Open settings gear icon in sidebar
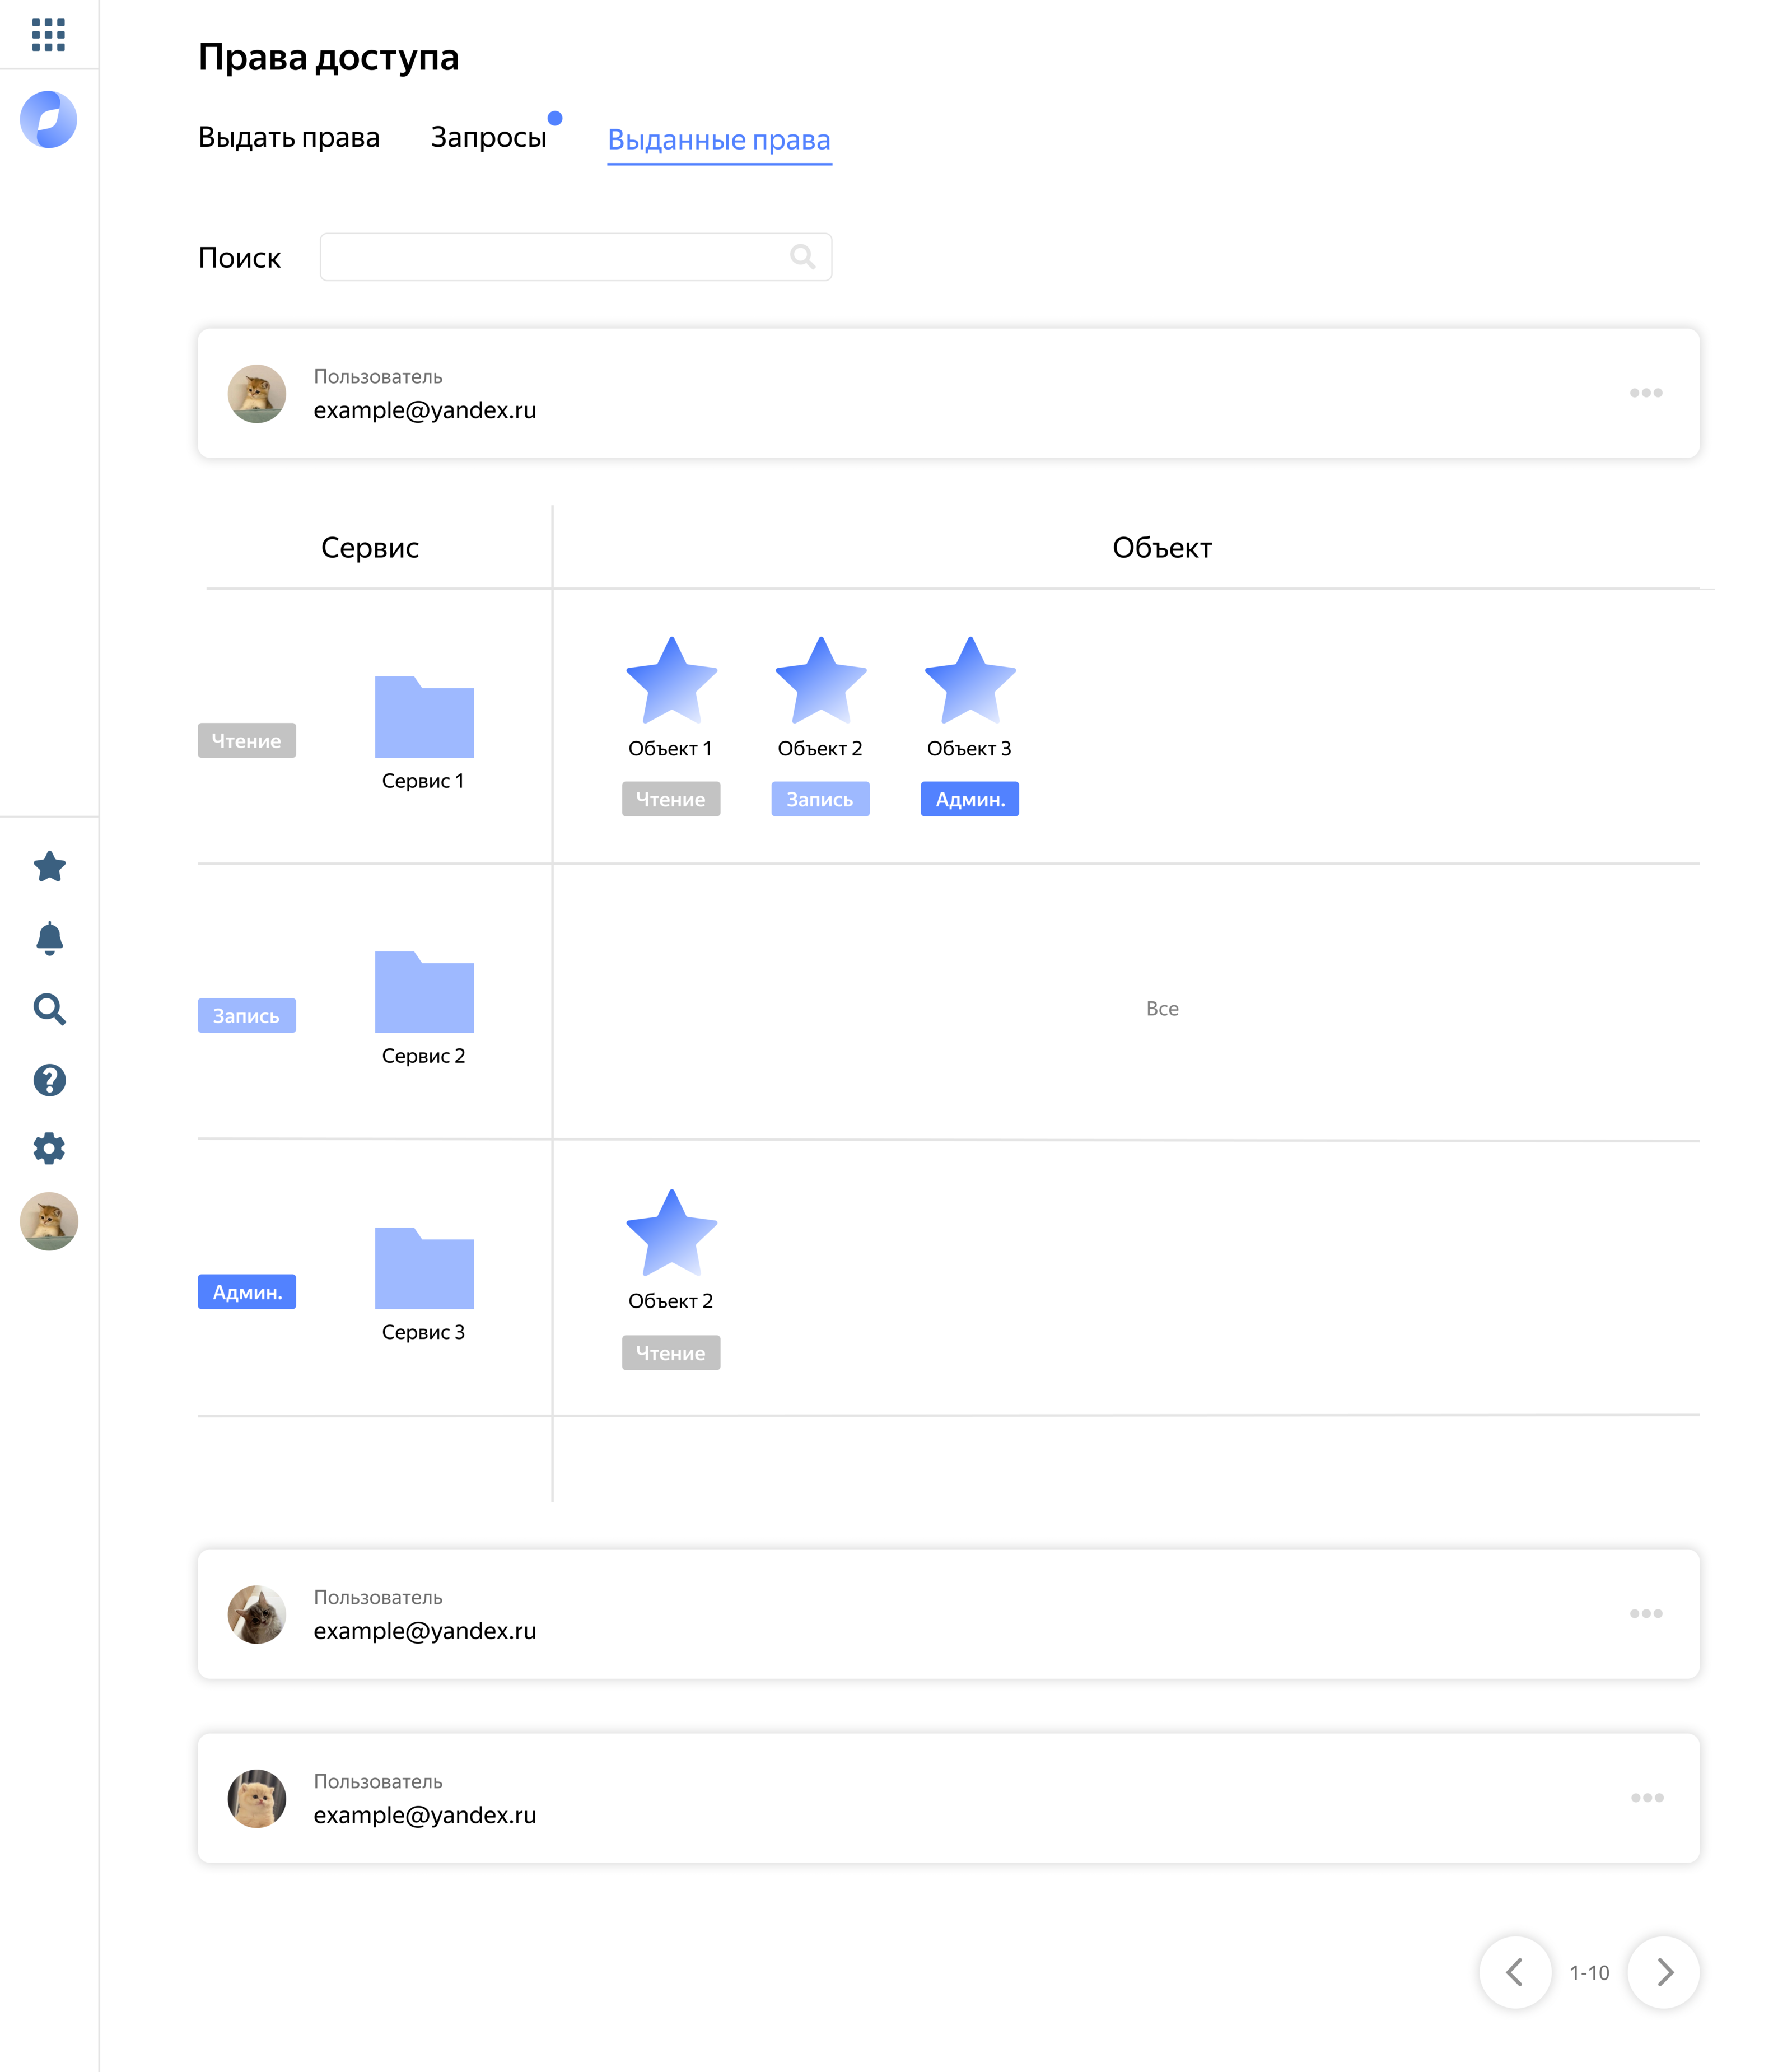Image resolution: width=1792 pixels, height=2072 pixels. tap(49, 1149)
